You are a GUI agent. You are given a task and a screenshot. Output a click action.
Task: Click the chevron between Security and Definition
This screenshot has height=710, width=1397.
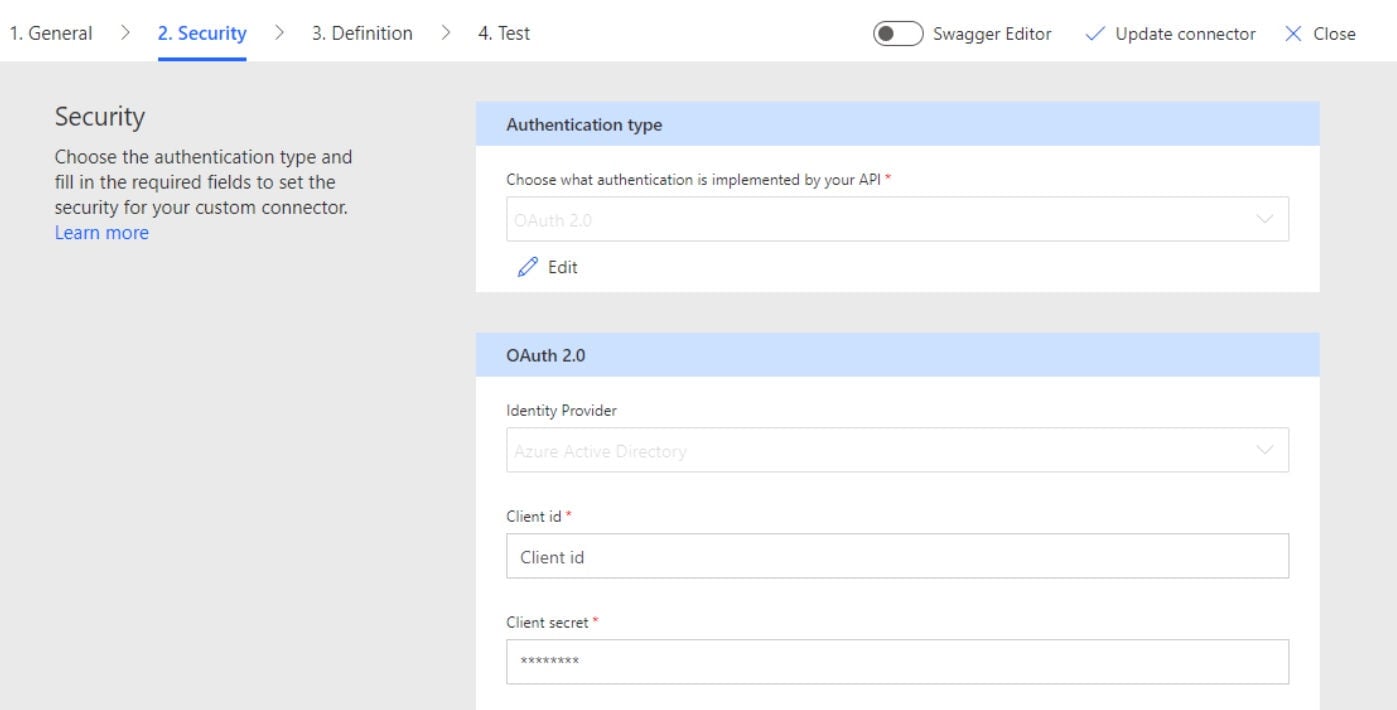click(279, 33)
